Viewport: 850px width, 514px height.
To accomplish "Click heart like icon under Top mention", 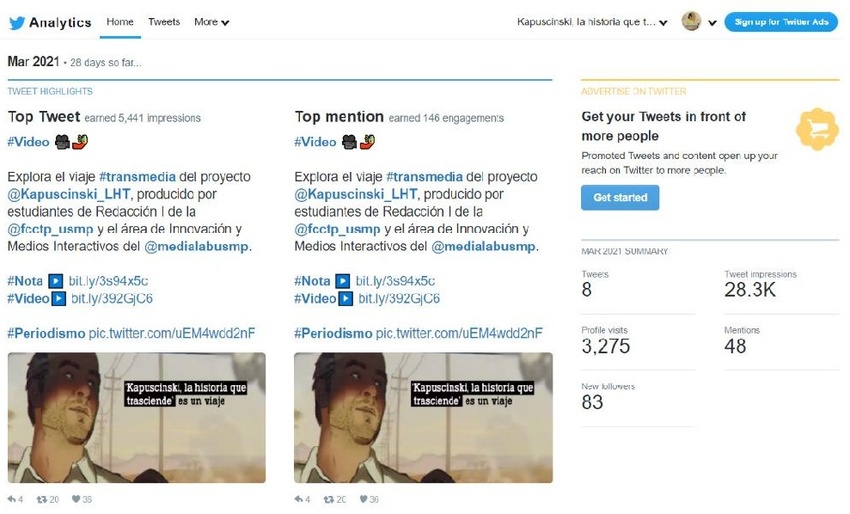I will tap(363, 499).
